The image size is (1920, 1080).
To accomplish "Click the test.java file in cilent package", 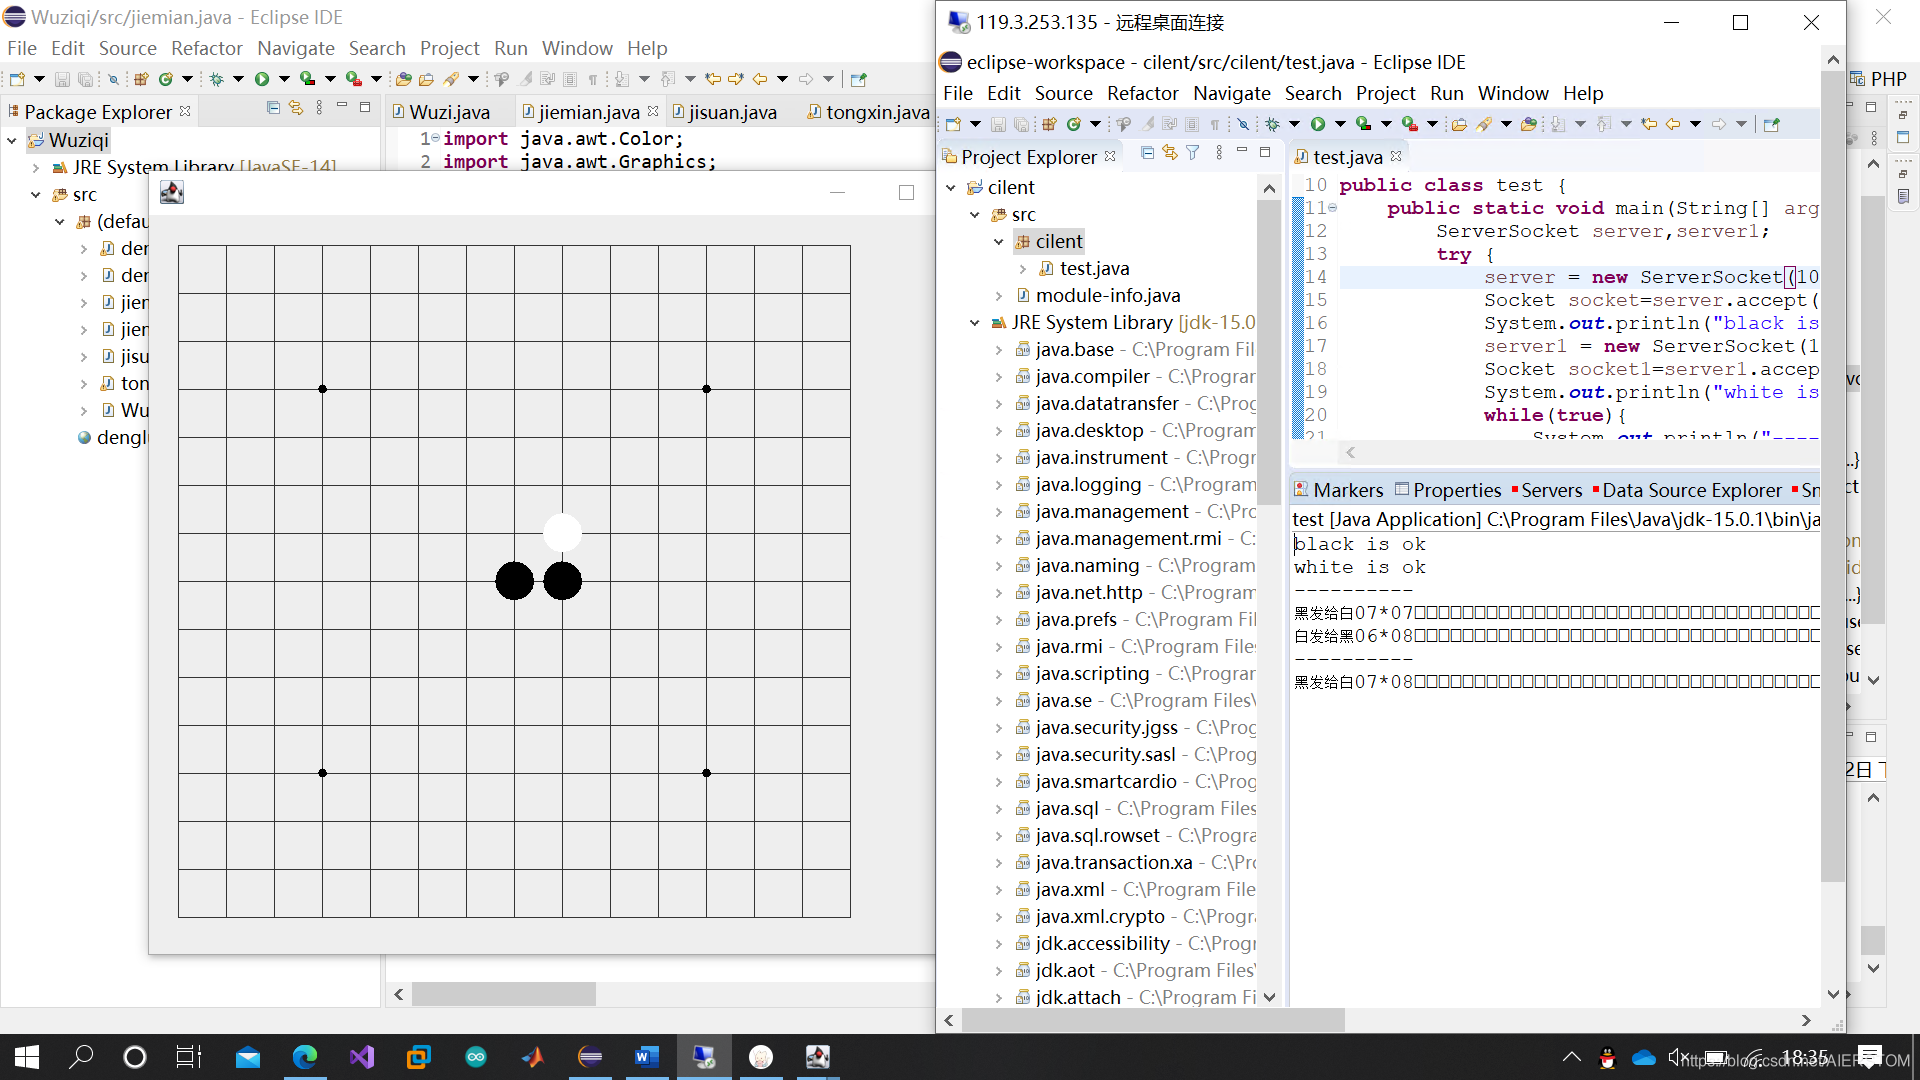I will point(1095,268).
